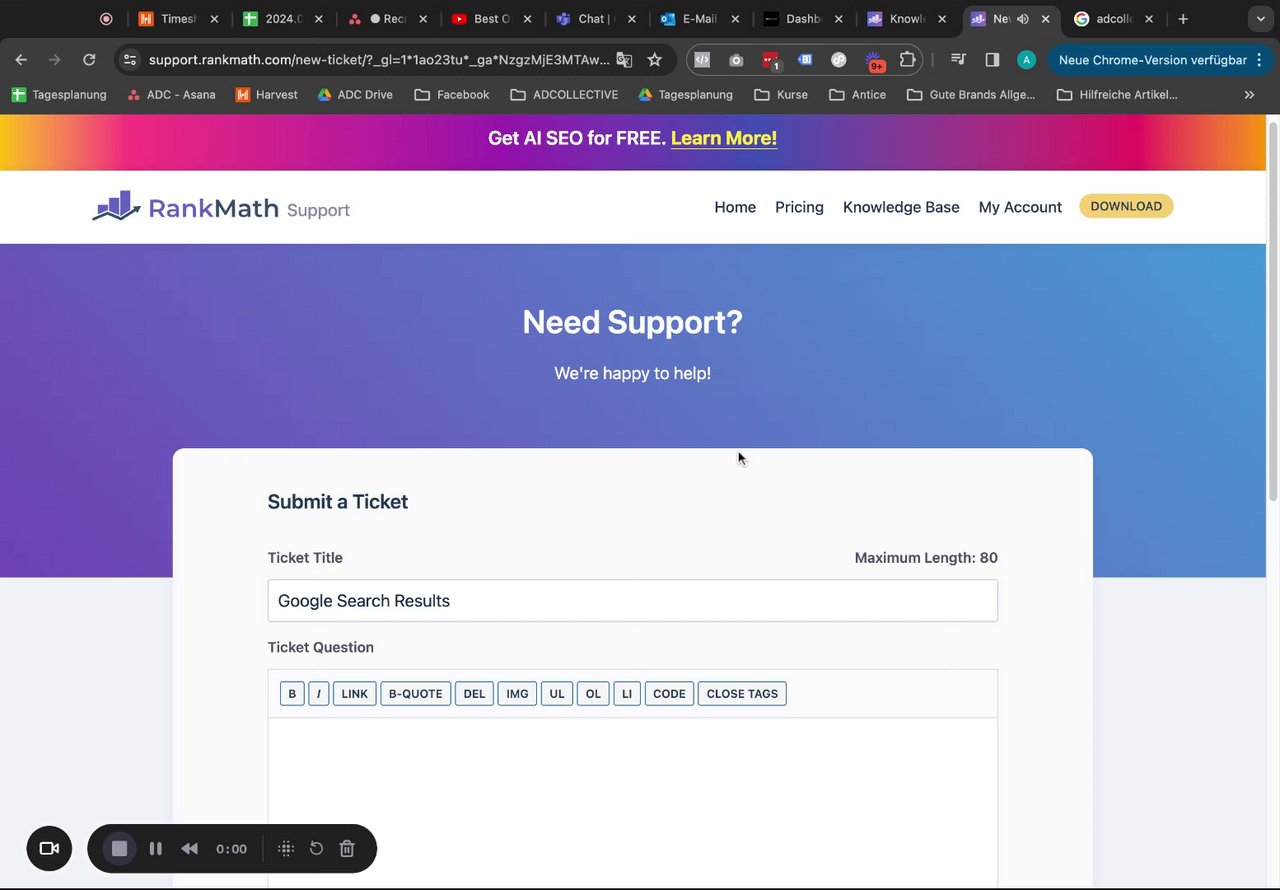Viewport: 1280px width, 890px height.
Task: Pause the screen recording
Action: (x=155, y=848)
